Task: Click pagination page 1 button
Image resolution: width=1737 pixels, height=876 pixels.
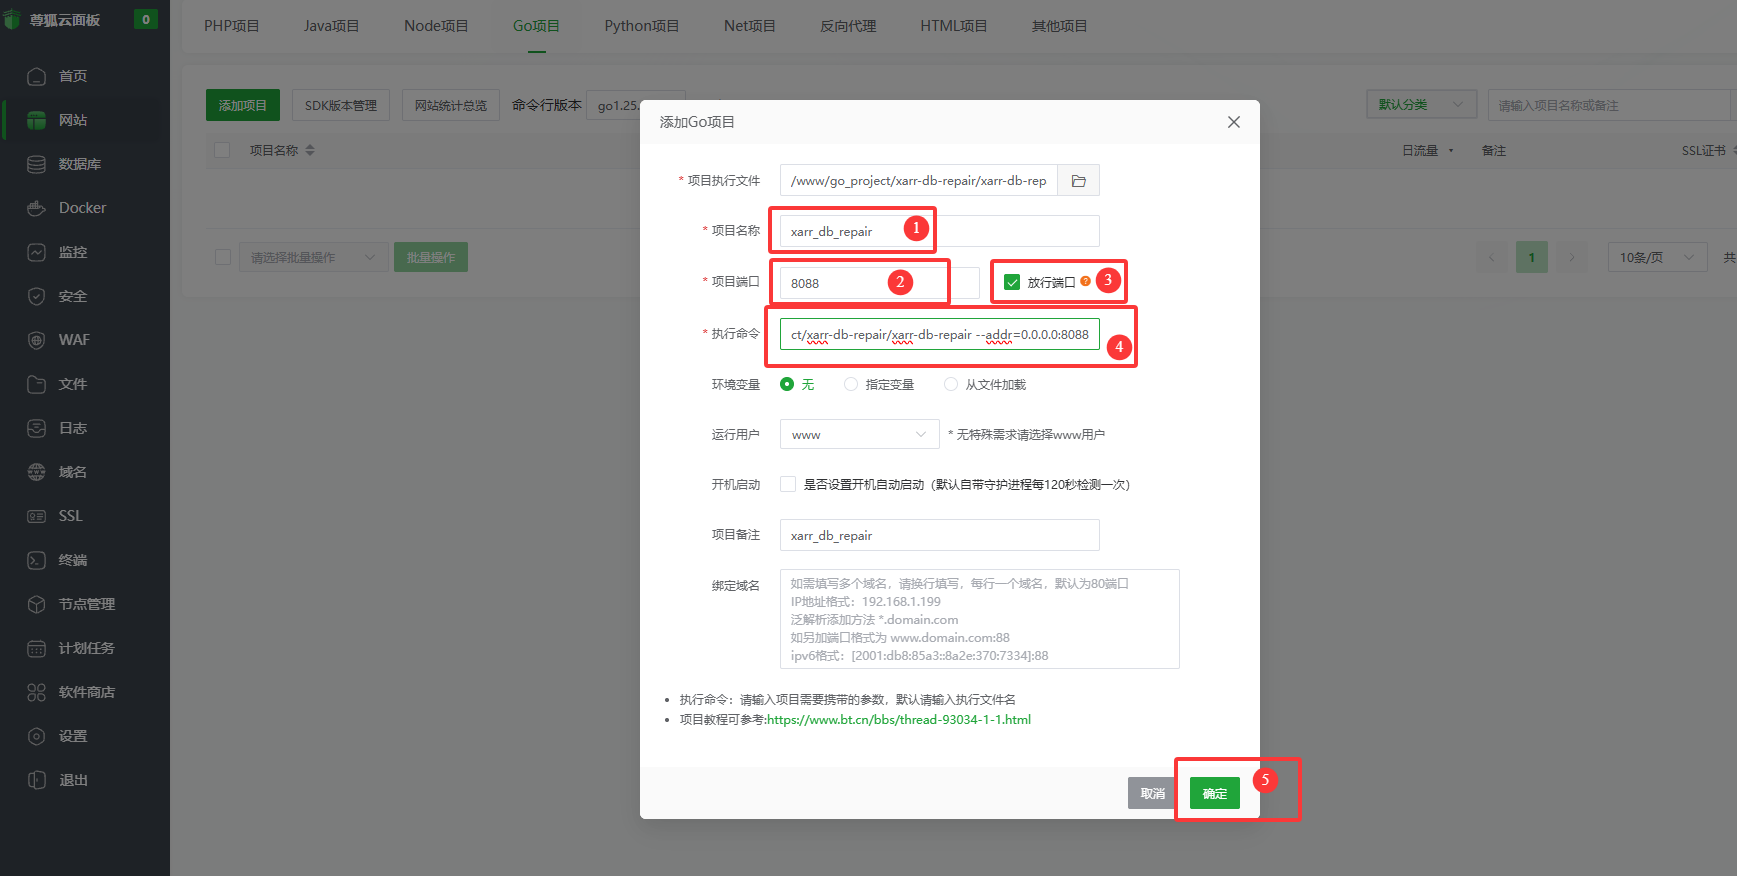Action: [x=1532, y=257]
